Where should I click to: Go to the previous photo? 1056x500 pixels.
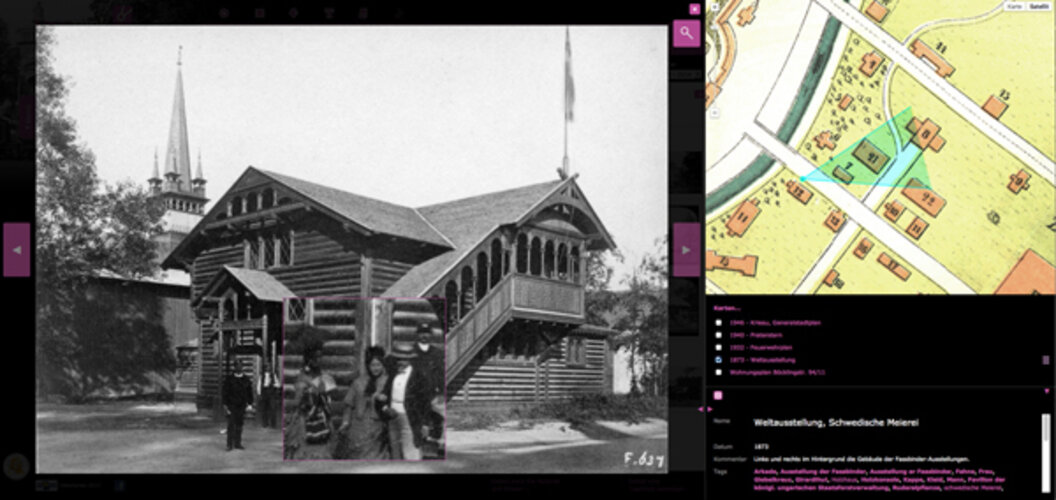click(16, 250)
